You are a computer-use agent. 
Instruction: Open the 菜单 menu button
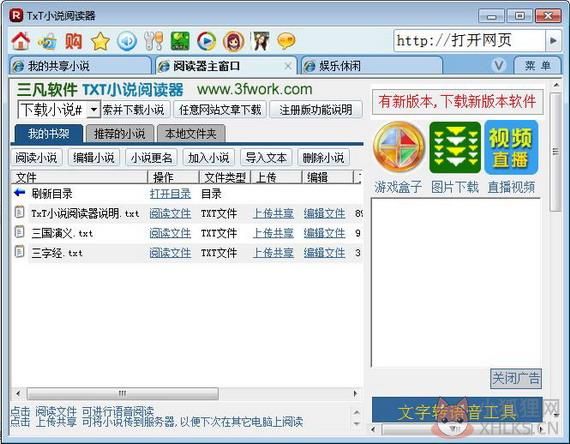pos(537,66)
